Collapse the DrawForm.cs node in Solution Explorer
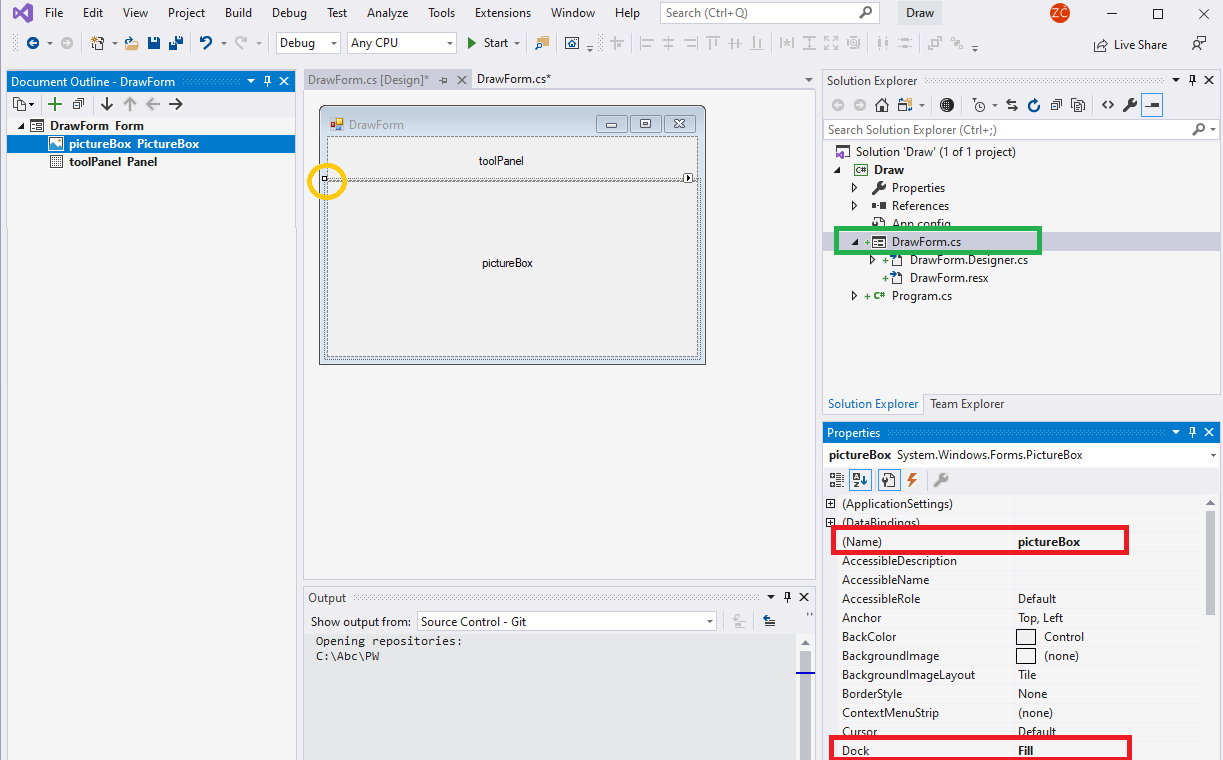Image resolution: width=1223 pixels, height=760 pixels. (854, 242)
